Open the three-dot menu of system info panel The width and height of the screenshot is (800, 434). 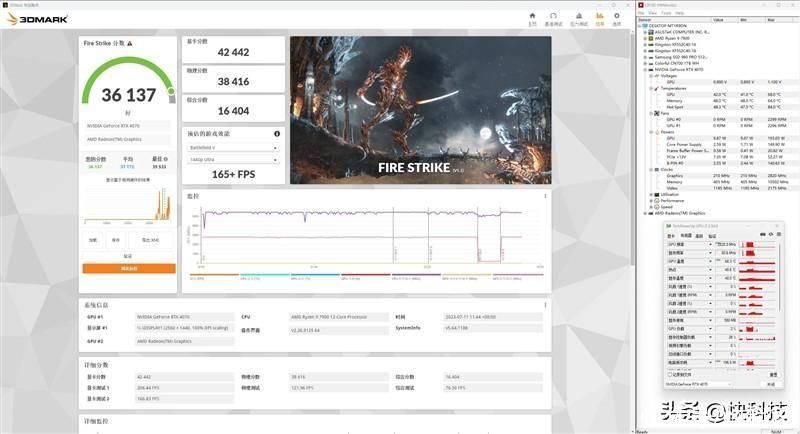click(545, 305)
